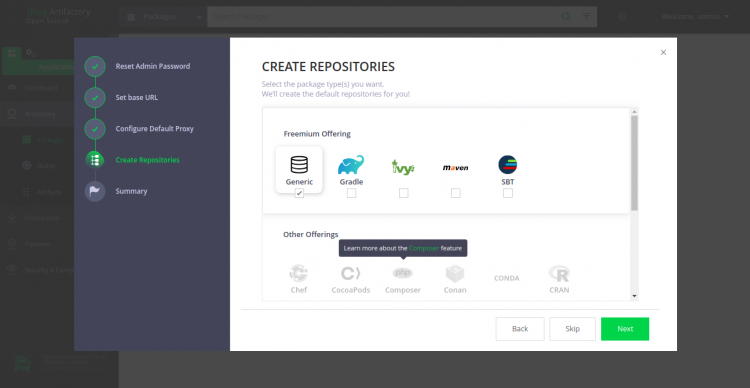Focus the Search Packages input field
Image resolution: width=750 pixels, height=388 pixels.
coord(383,17)
